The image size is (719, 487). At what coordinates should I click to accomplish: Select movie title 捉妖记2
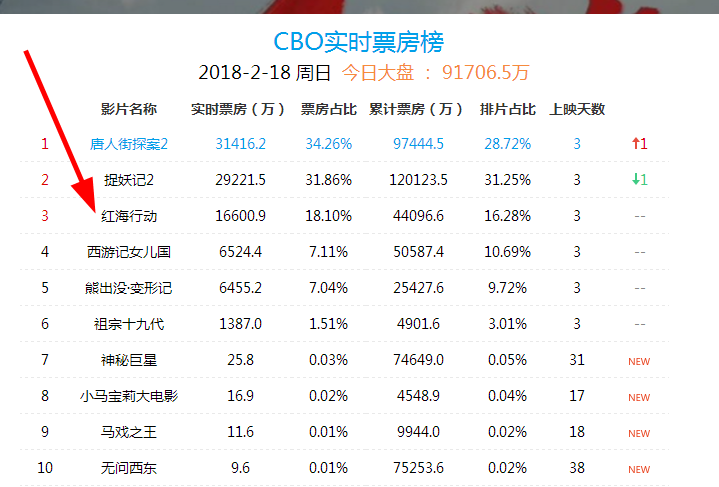[129, 180]
